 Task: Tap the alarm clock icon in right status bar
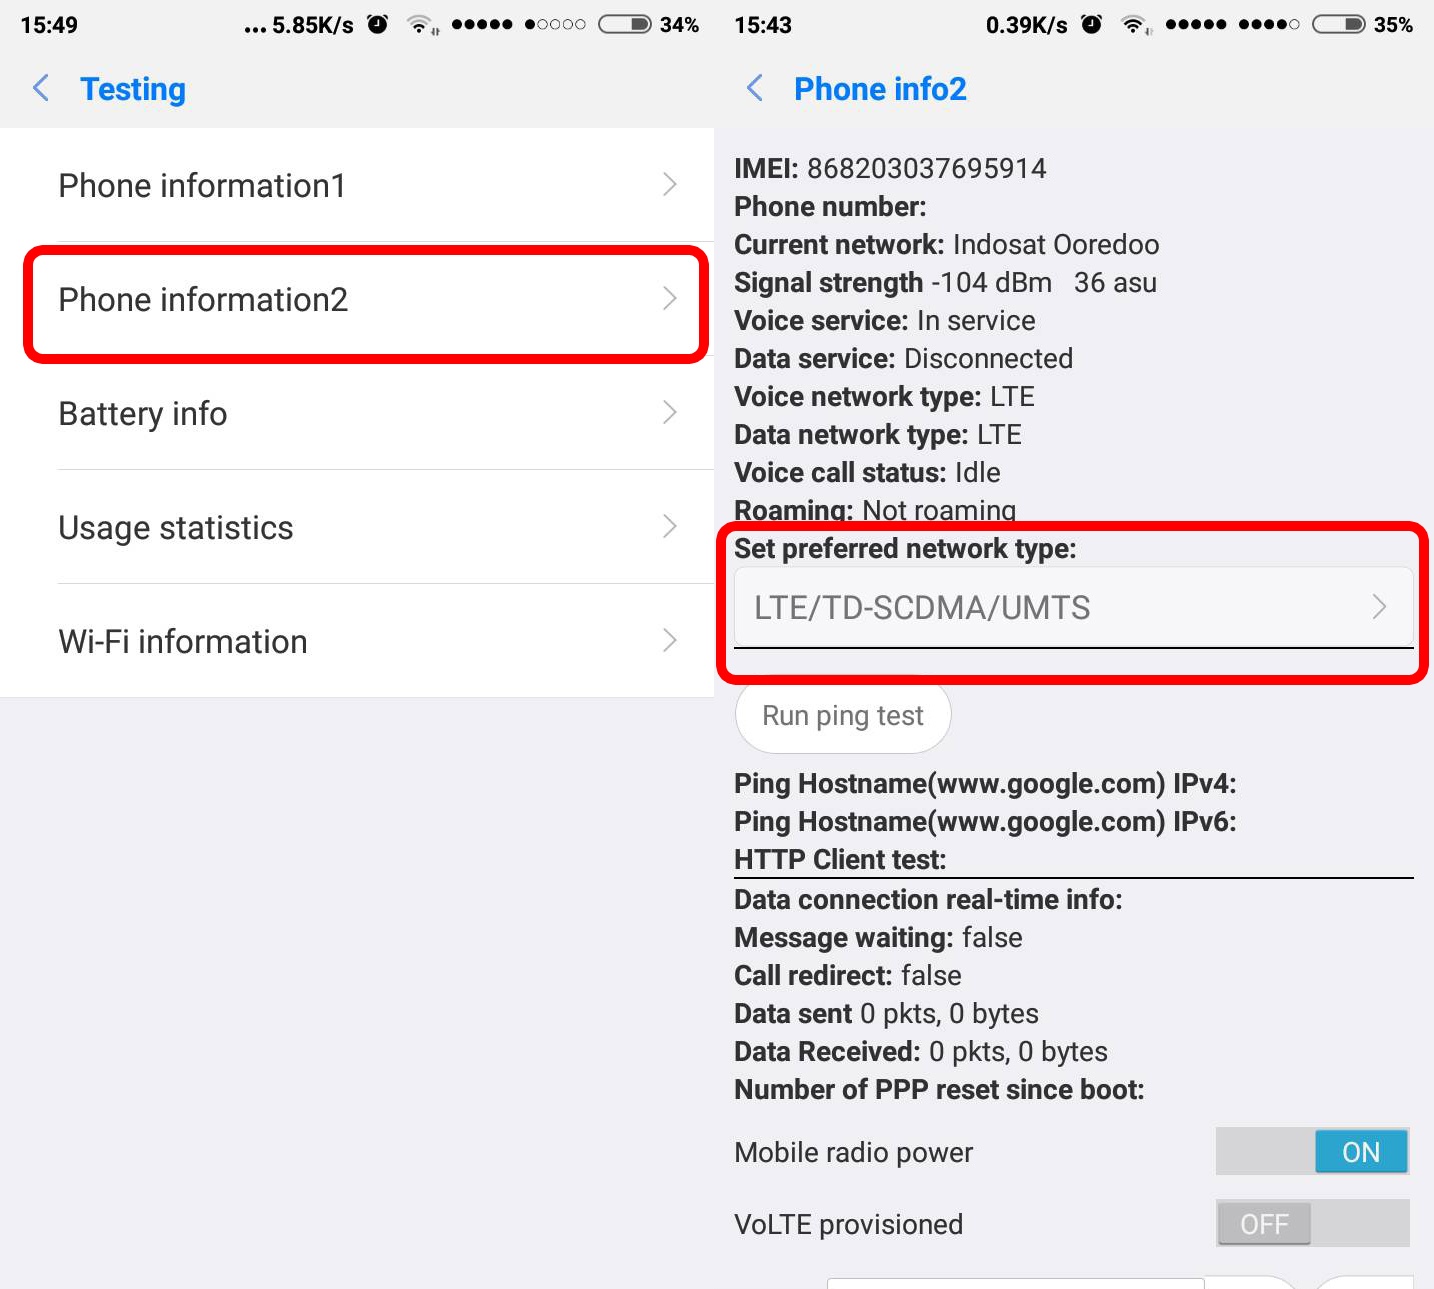[1092, 25]
